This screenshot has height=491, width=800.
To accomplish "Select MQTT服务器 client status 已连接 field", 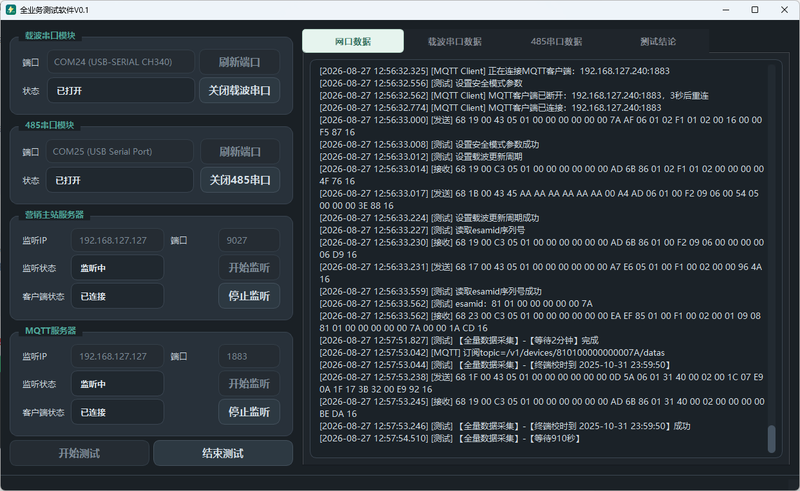I will pos(117,412).
